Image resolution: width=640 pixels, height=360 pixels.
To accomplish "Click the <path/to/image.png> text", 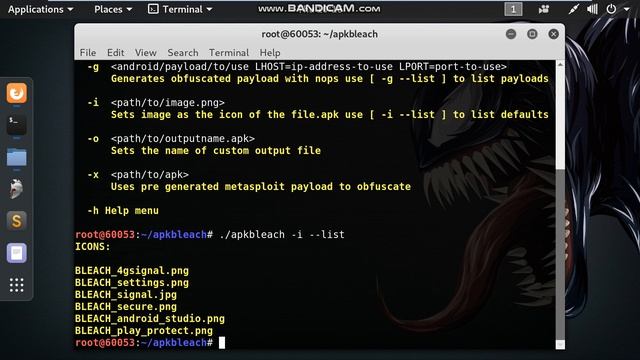I will coord(168,102).
